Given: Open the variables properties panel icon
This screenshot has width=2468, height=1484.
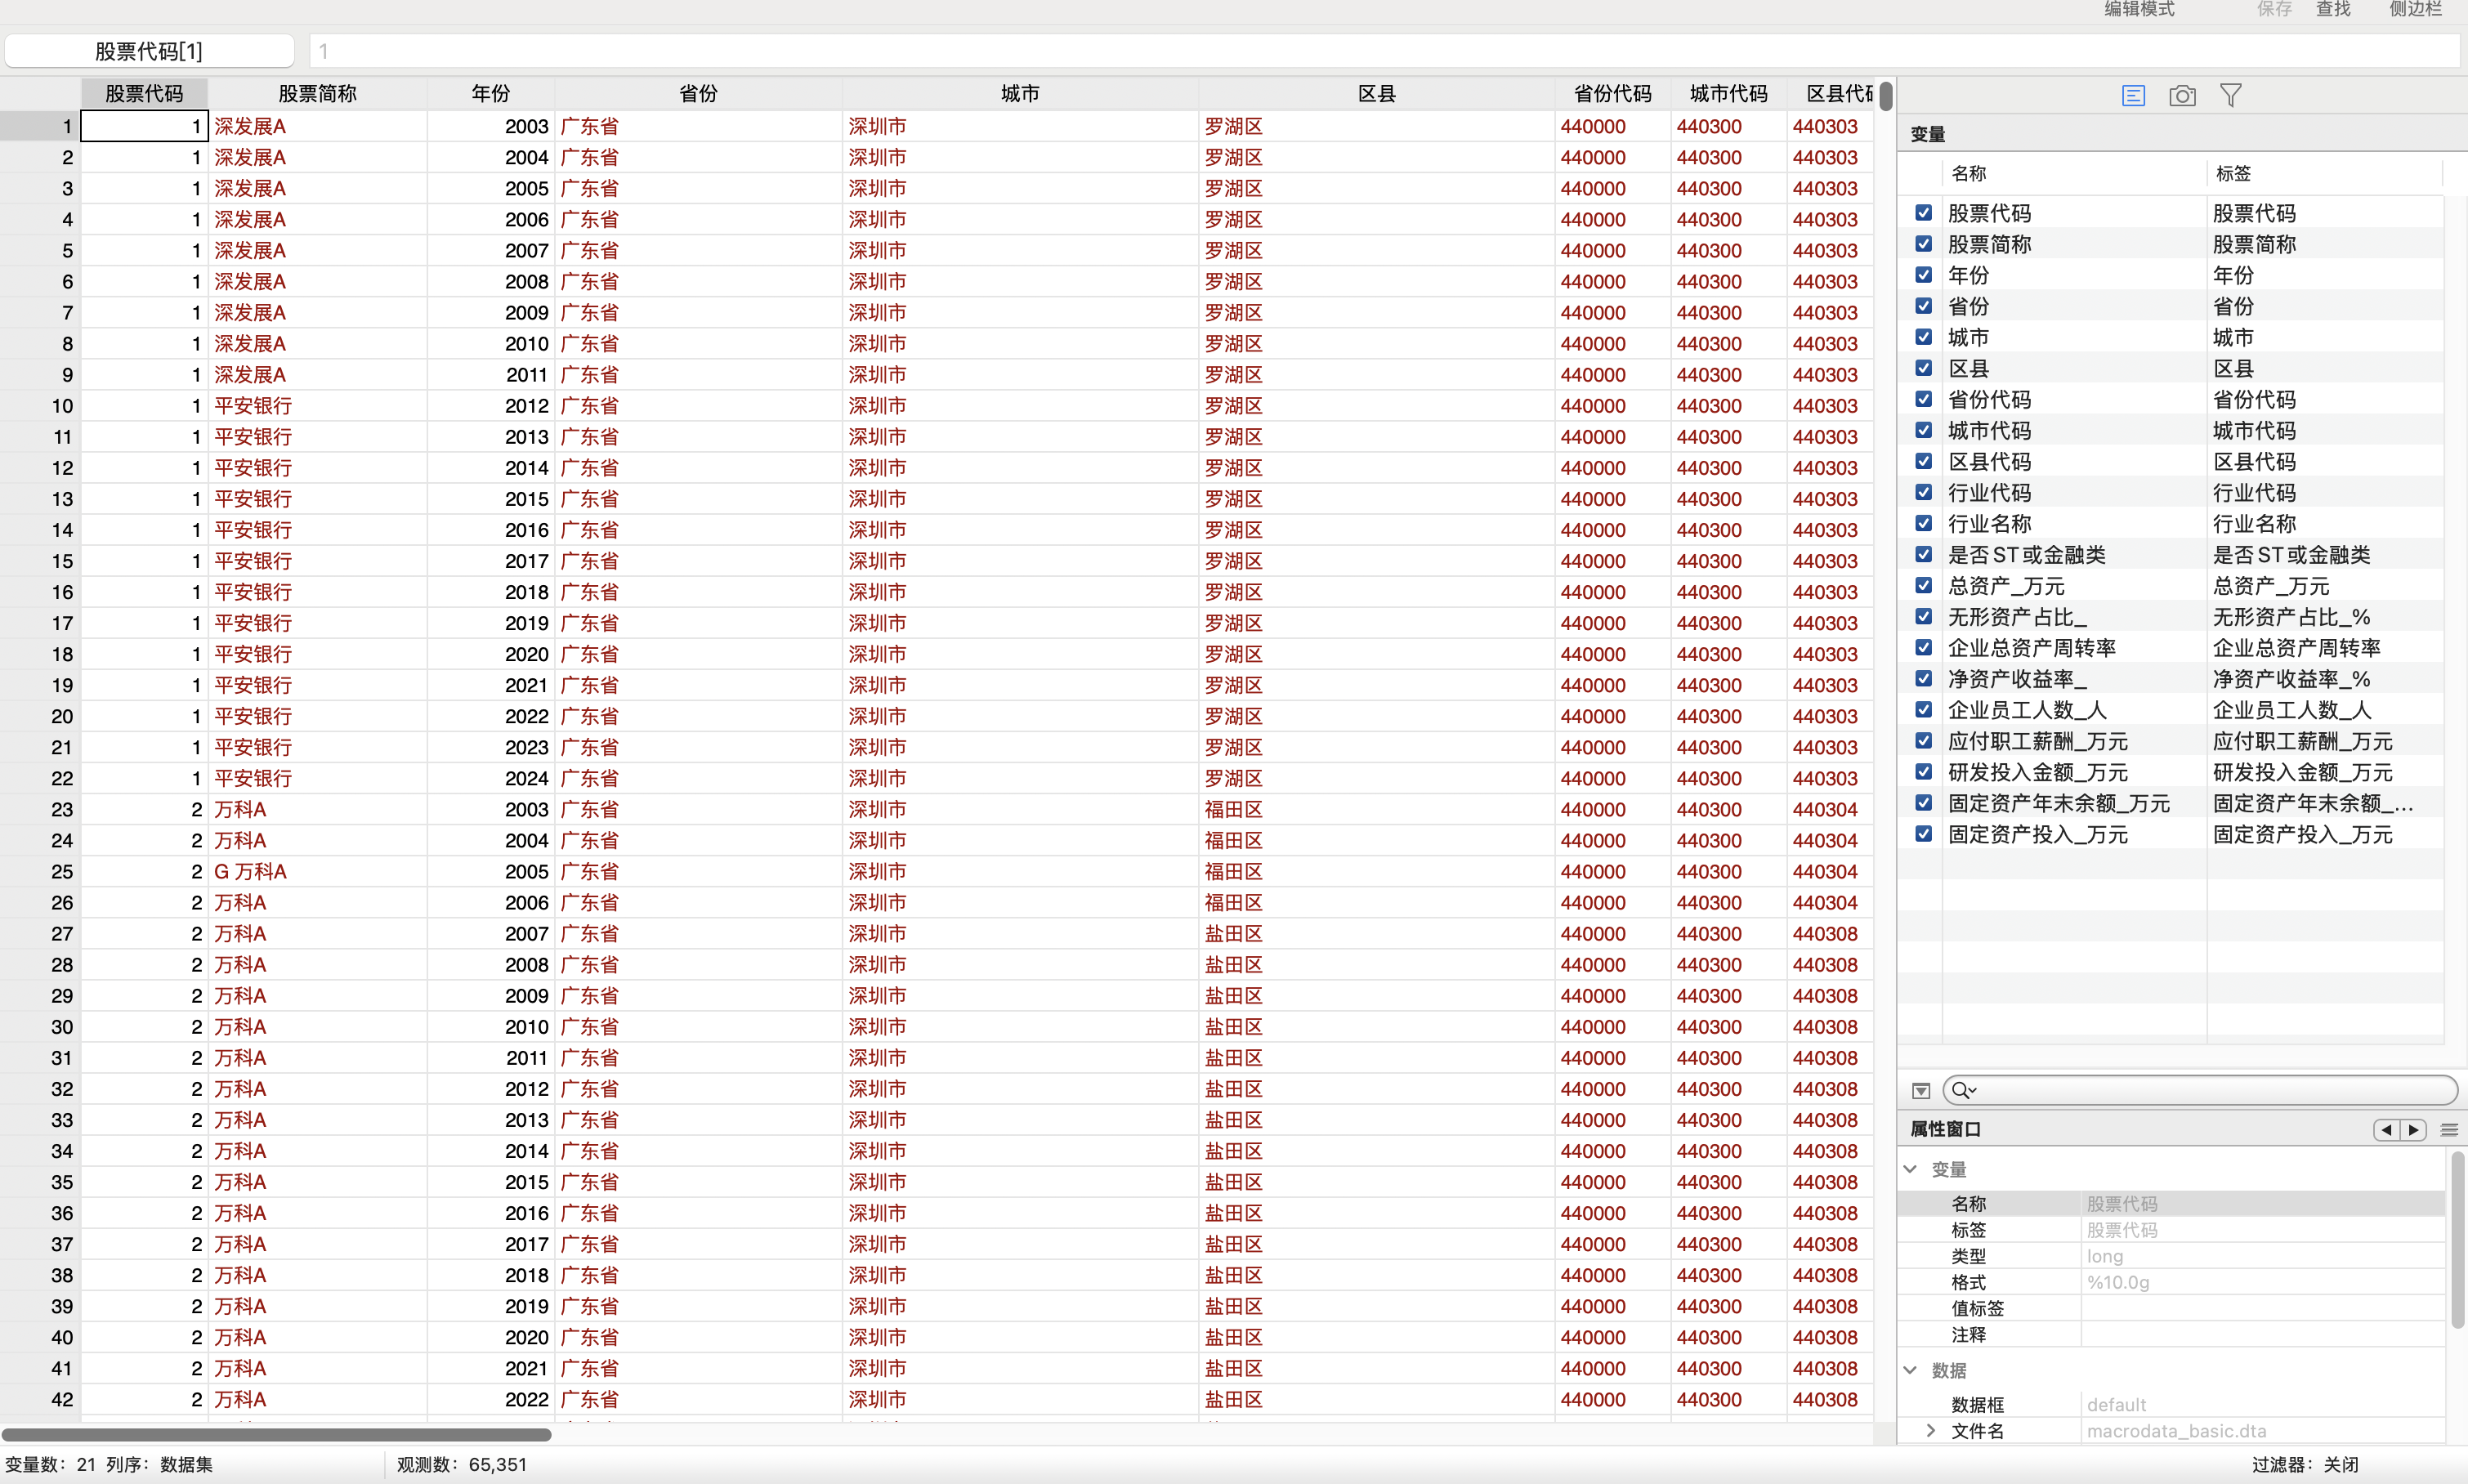Looking at the screenshot, I should [x=2133, y=95].
